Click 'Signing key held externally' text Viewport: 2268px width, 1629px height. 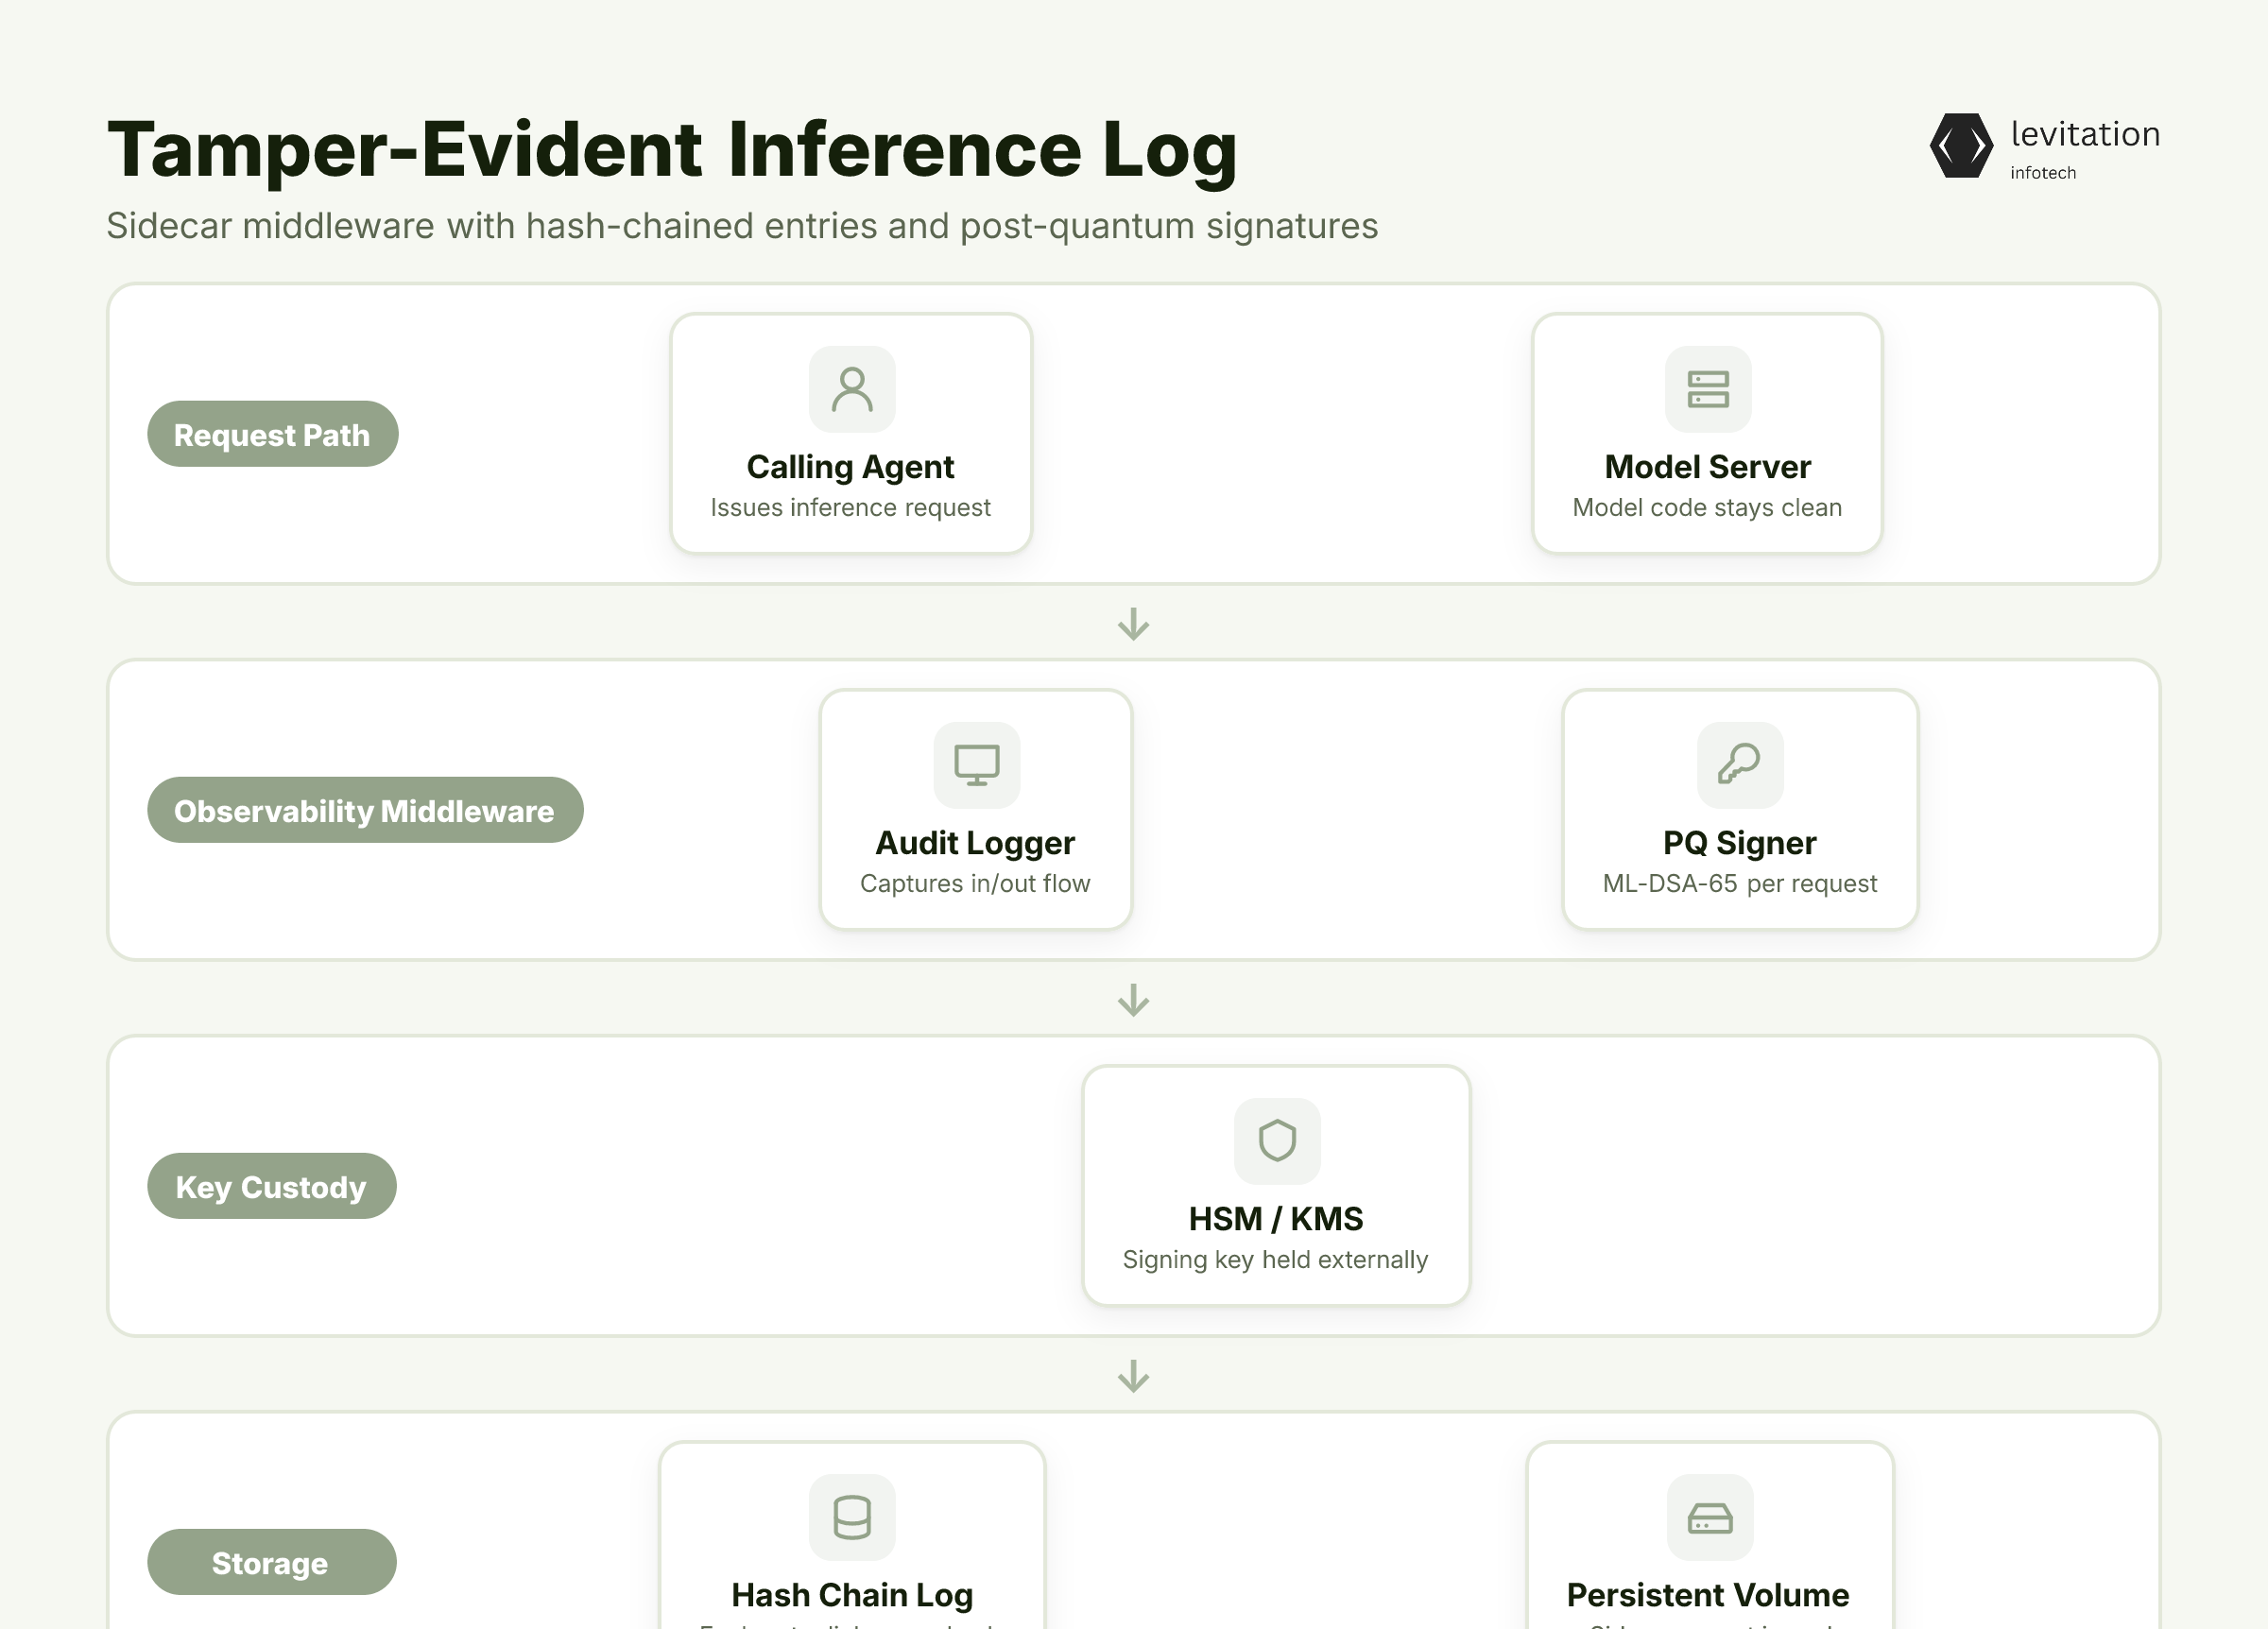1276,1260
